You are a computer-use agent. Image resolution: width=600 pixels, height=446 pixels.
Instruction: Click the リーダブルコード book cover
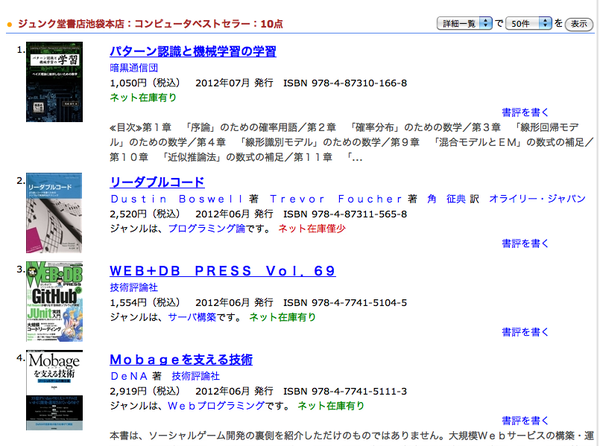pyautogui.click(x=54, y=213)
